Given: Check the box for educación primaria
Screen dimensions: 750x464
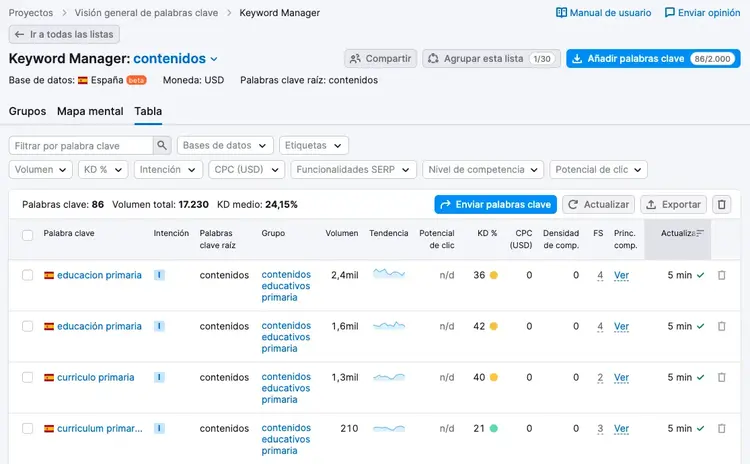Looking at the screenshot, I should point(28,326).
